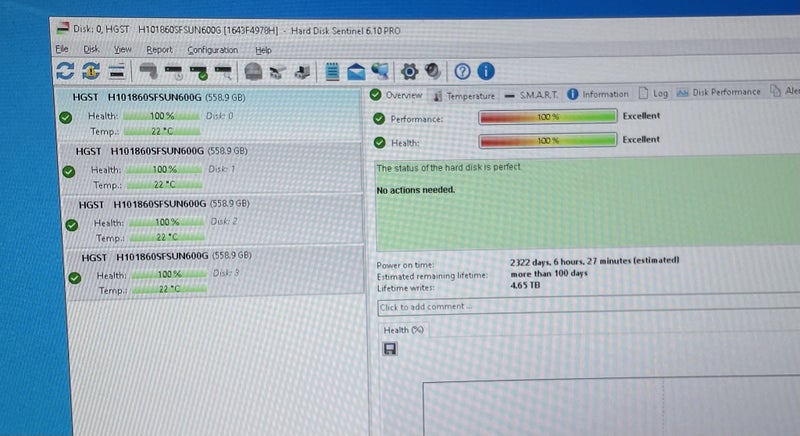Select the Health (%) graph tab
Image resolution: width=800 pixels, height=436 pixels.
pyautogui.click(x=403, y=330)
